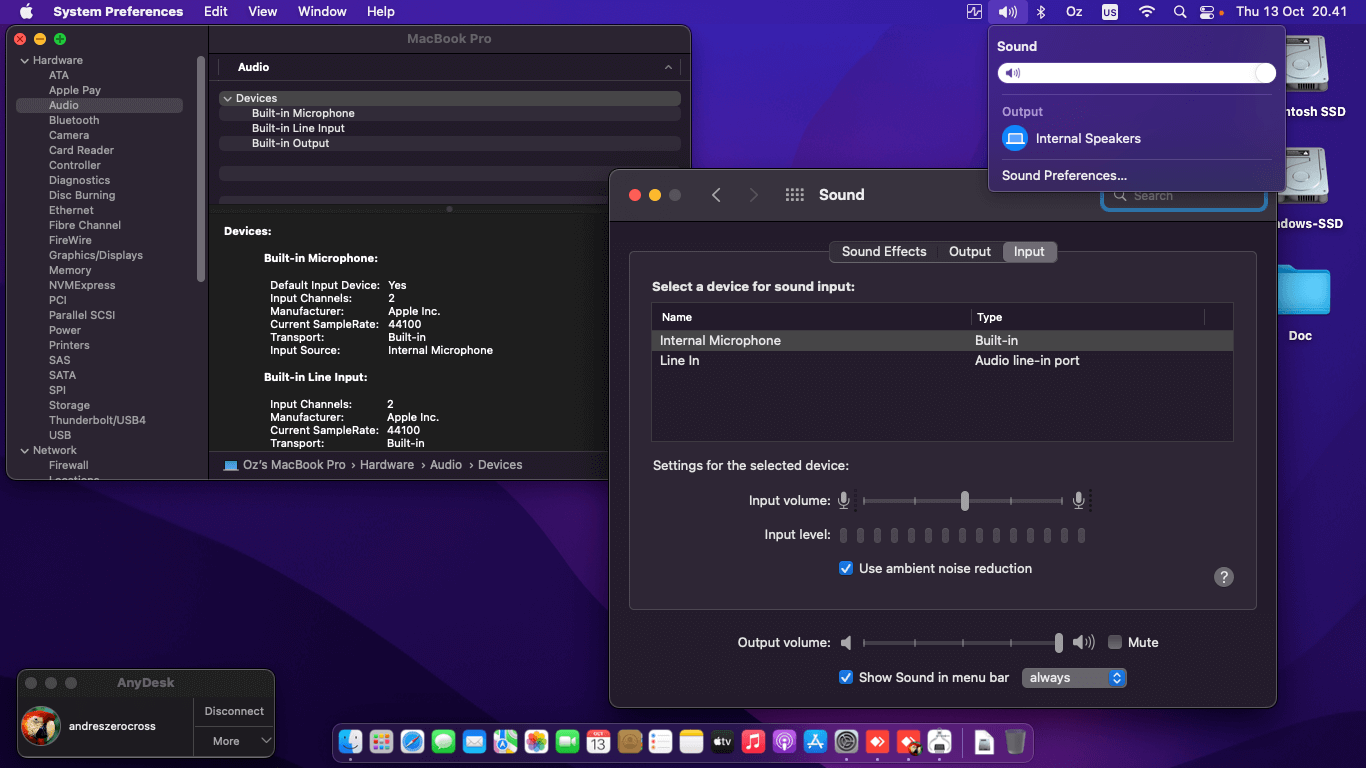The width and height of the screenshot is (1366, 768).
Task: Collapse the Hardware section in sidebar
Action: point(24,60)
